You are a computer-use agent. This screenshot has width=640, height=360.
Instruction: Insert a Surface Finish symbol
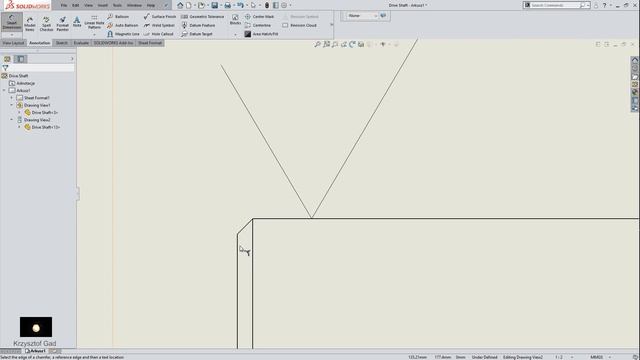(x=160, y=17)
